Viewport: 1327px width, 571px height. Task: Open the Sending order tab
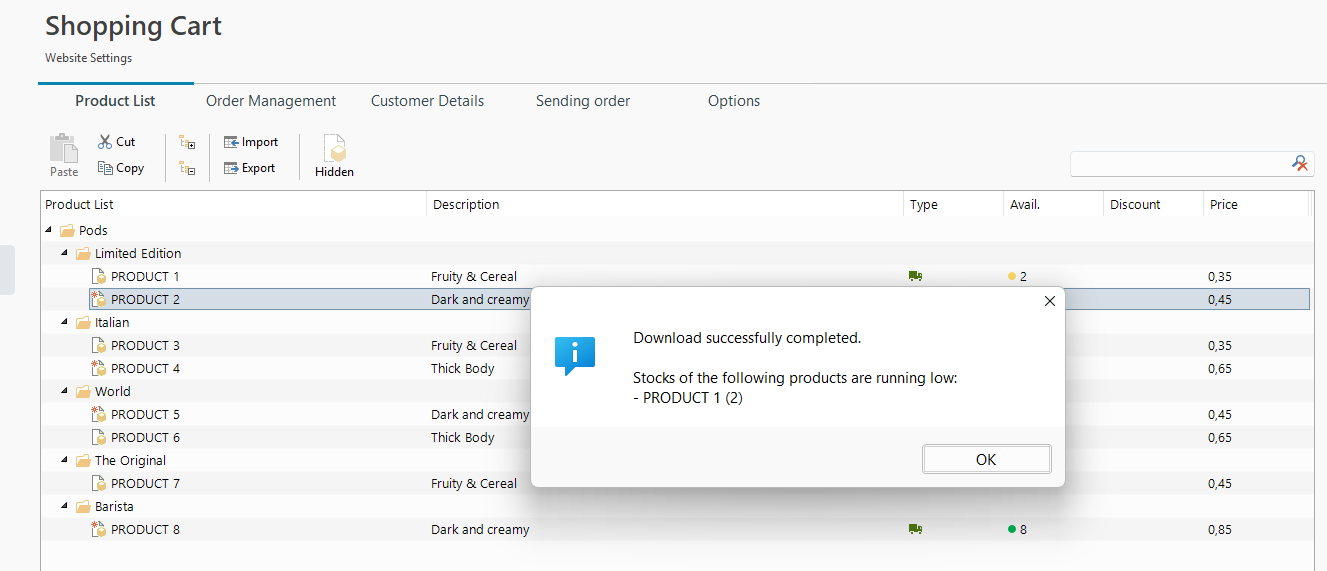click(x=583, y=101)
